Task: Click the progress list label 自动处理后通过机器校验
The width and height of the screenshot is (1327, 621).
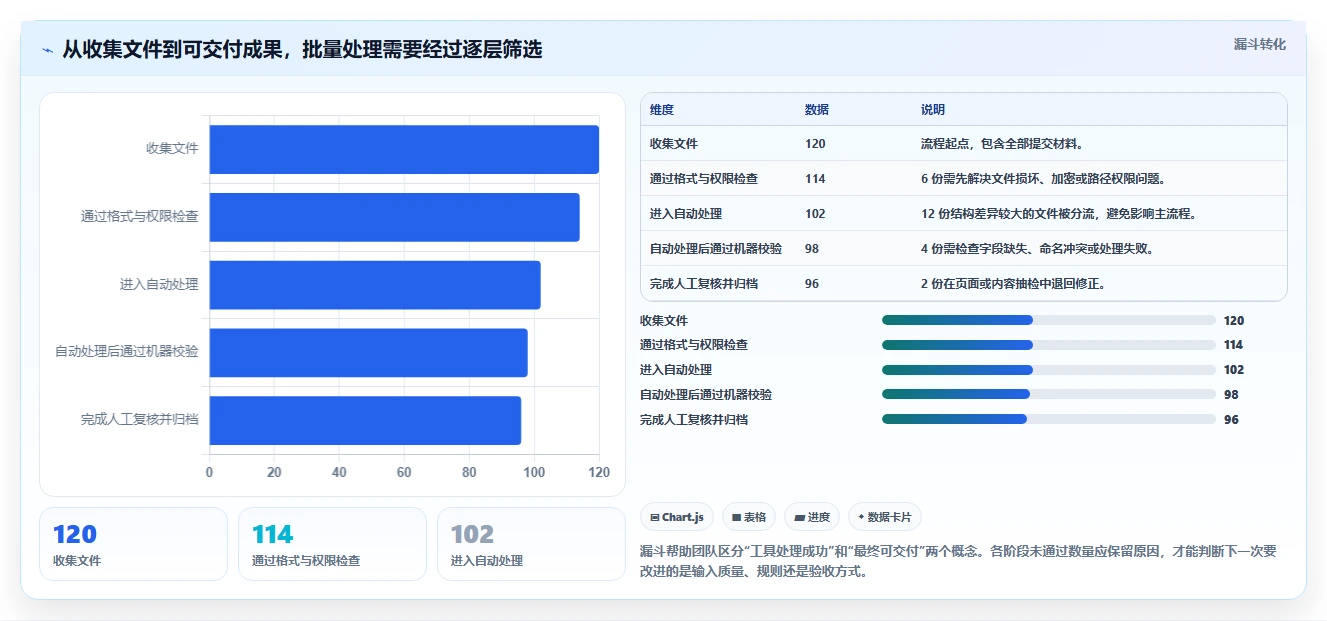Action: [706, 395]
